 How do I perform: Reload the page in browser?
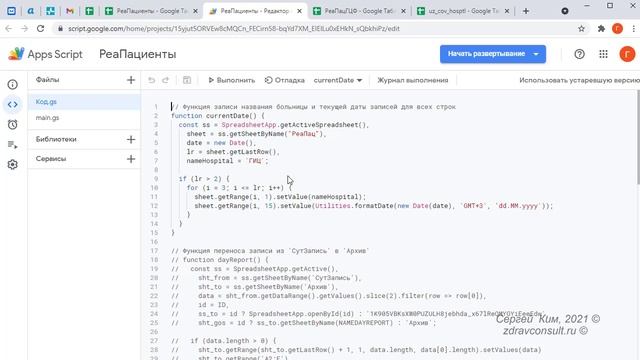pos(40,29)
